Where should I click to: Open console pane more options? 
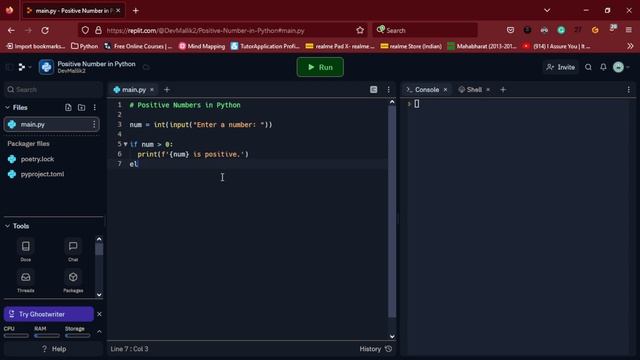(x=629, y=90)
